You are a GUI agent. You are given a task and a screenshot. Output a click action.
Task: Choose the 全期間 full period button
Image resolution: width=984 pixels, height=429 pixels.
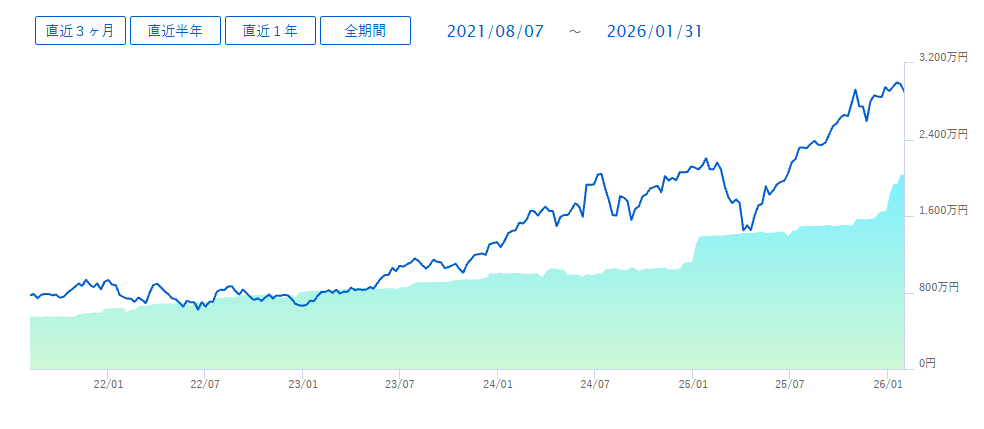(x=365, y=31)
